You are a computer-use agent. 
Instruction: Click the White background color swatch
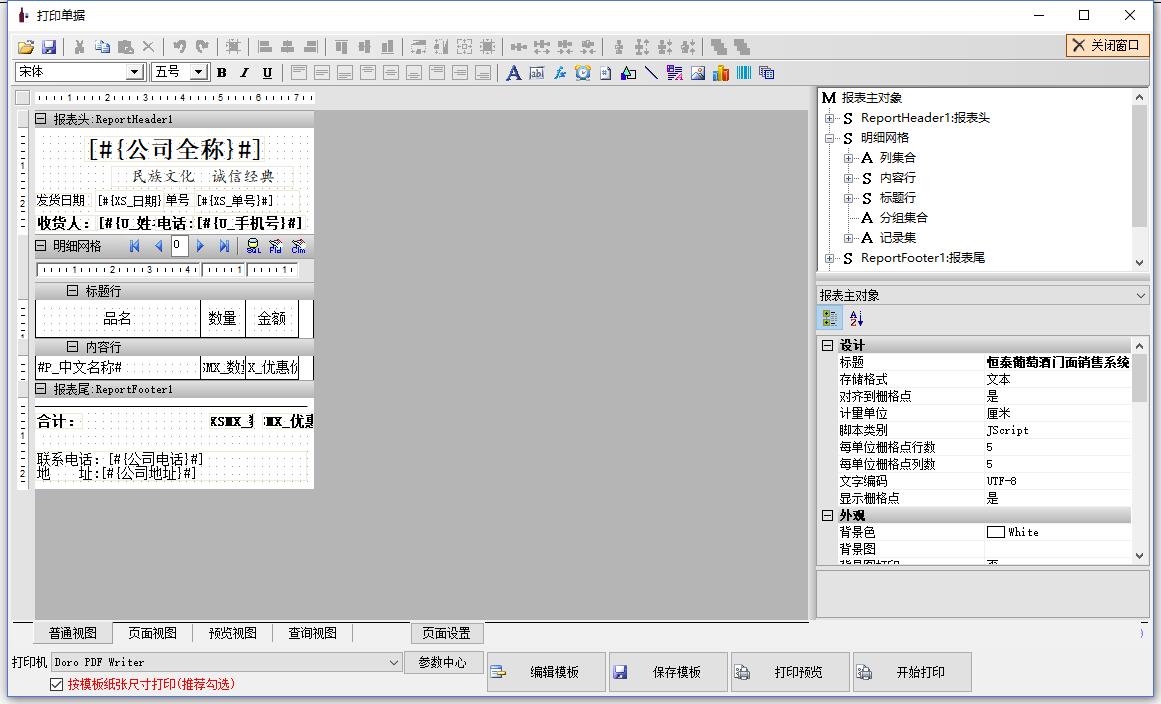995,532
